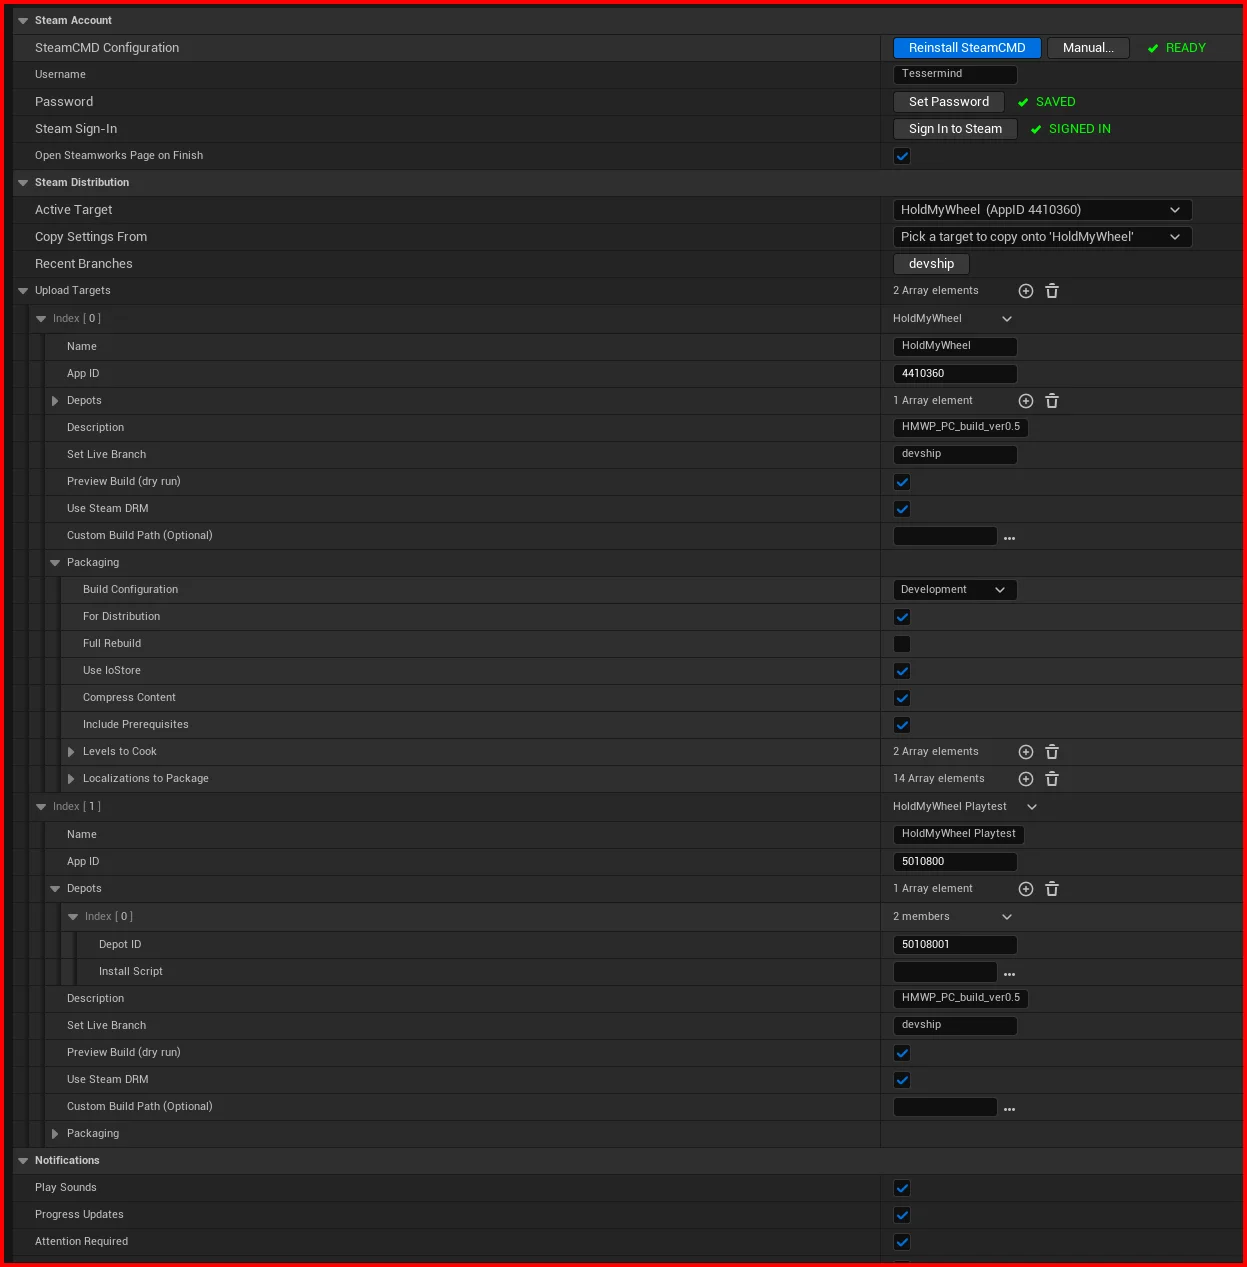Screen dimensions: 1247x1267
Task: Toggle Compress Content checkbox
Action: pos(902,698)
